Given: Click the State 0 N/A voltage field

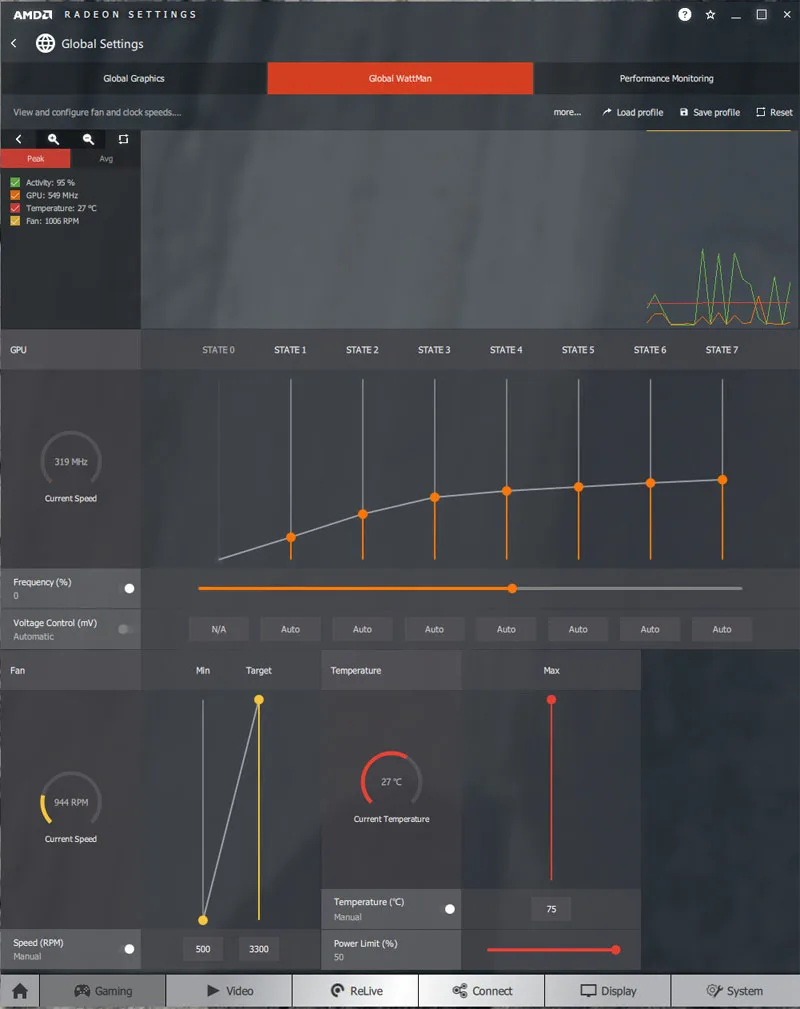Looking at the screenshot, I should click(219, 629).
